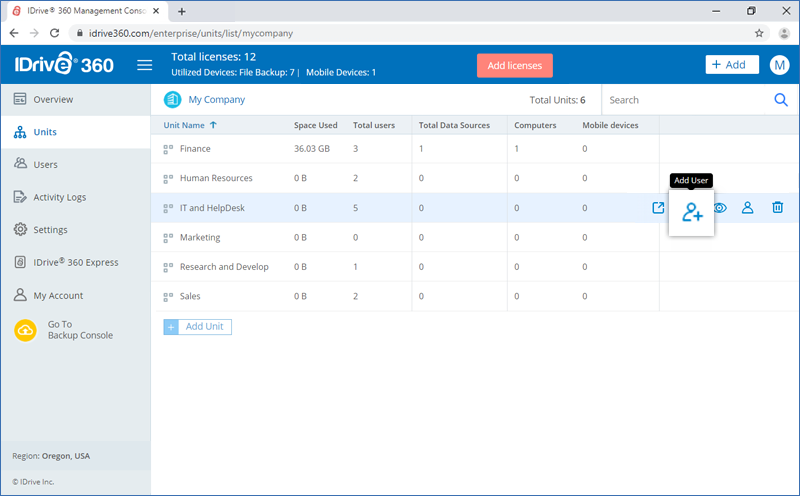800x496 pixels.
Task: Click the Space Used column header
Action: point(315,125)
